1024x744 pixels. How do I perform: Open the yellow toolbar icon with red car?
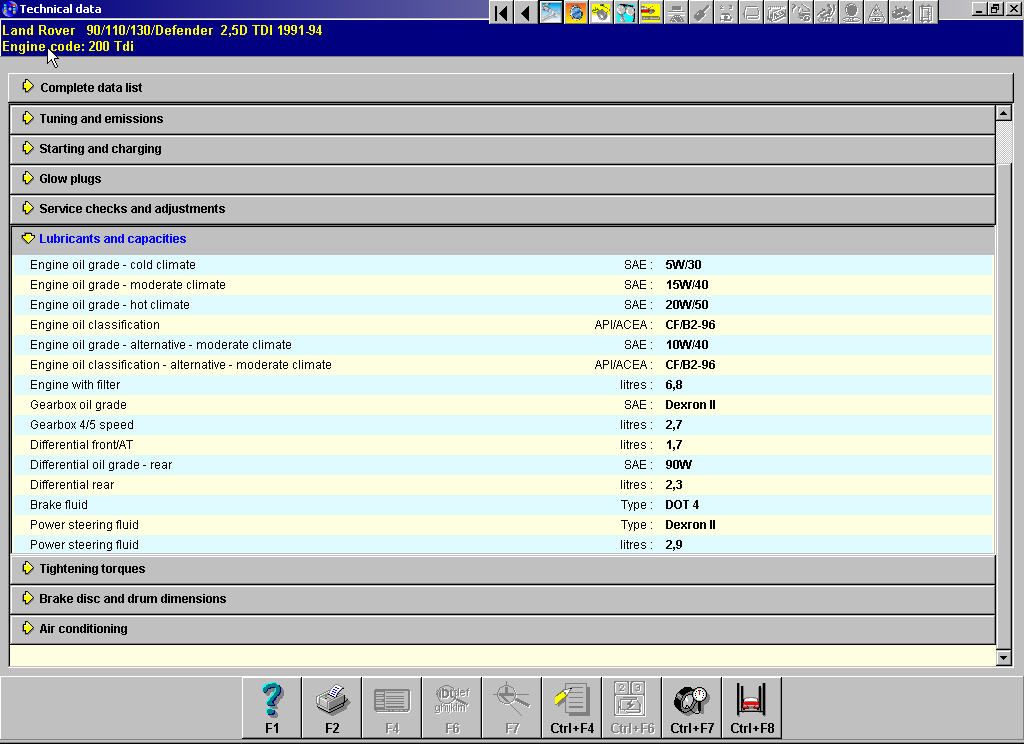tap(651, 12)
